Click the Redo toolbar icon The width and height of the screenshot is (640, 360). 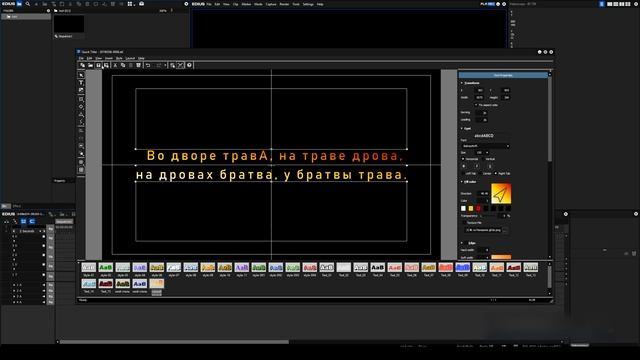159,65
